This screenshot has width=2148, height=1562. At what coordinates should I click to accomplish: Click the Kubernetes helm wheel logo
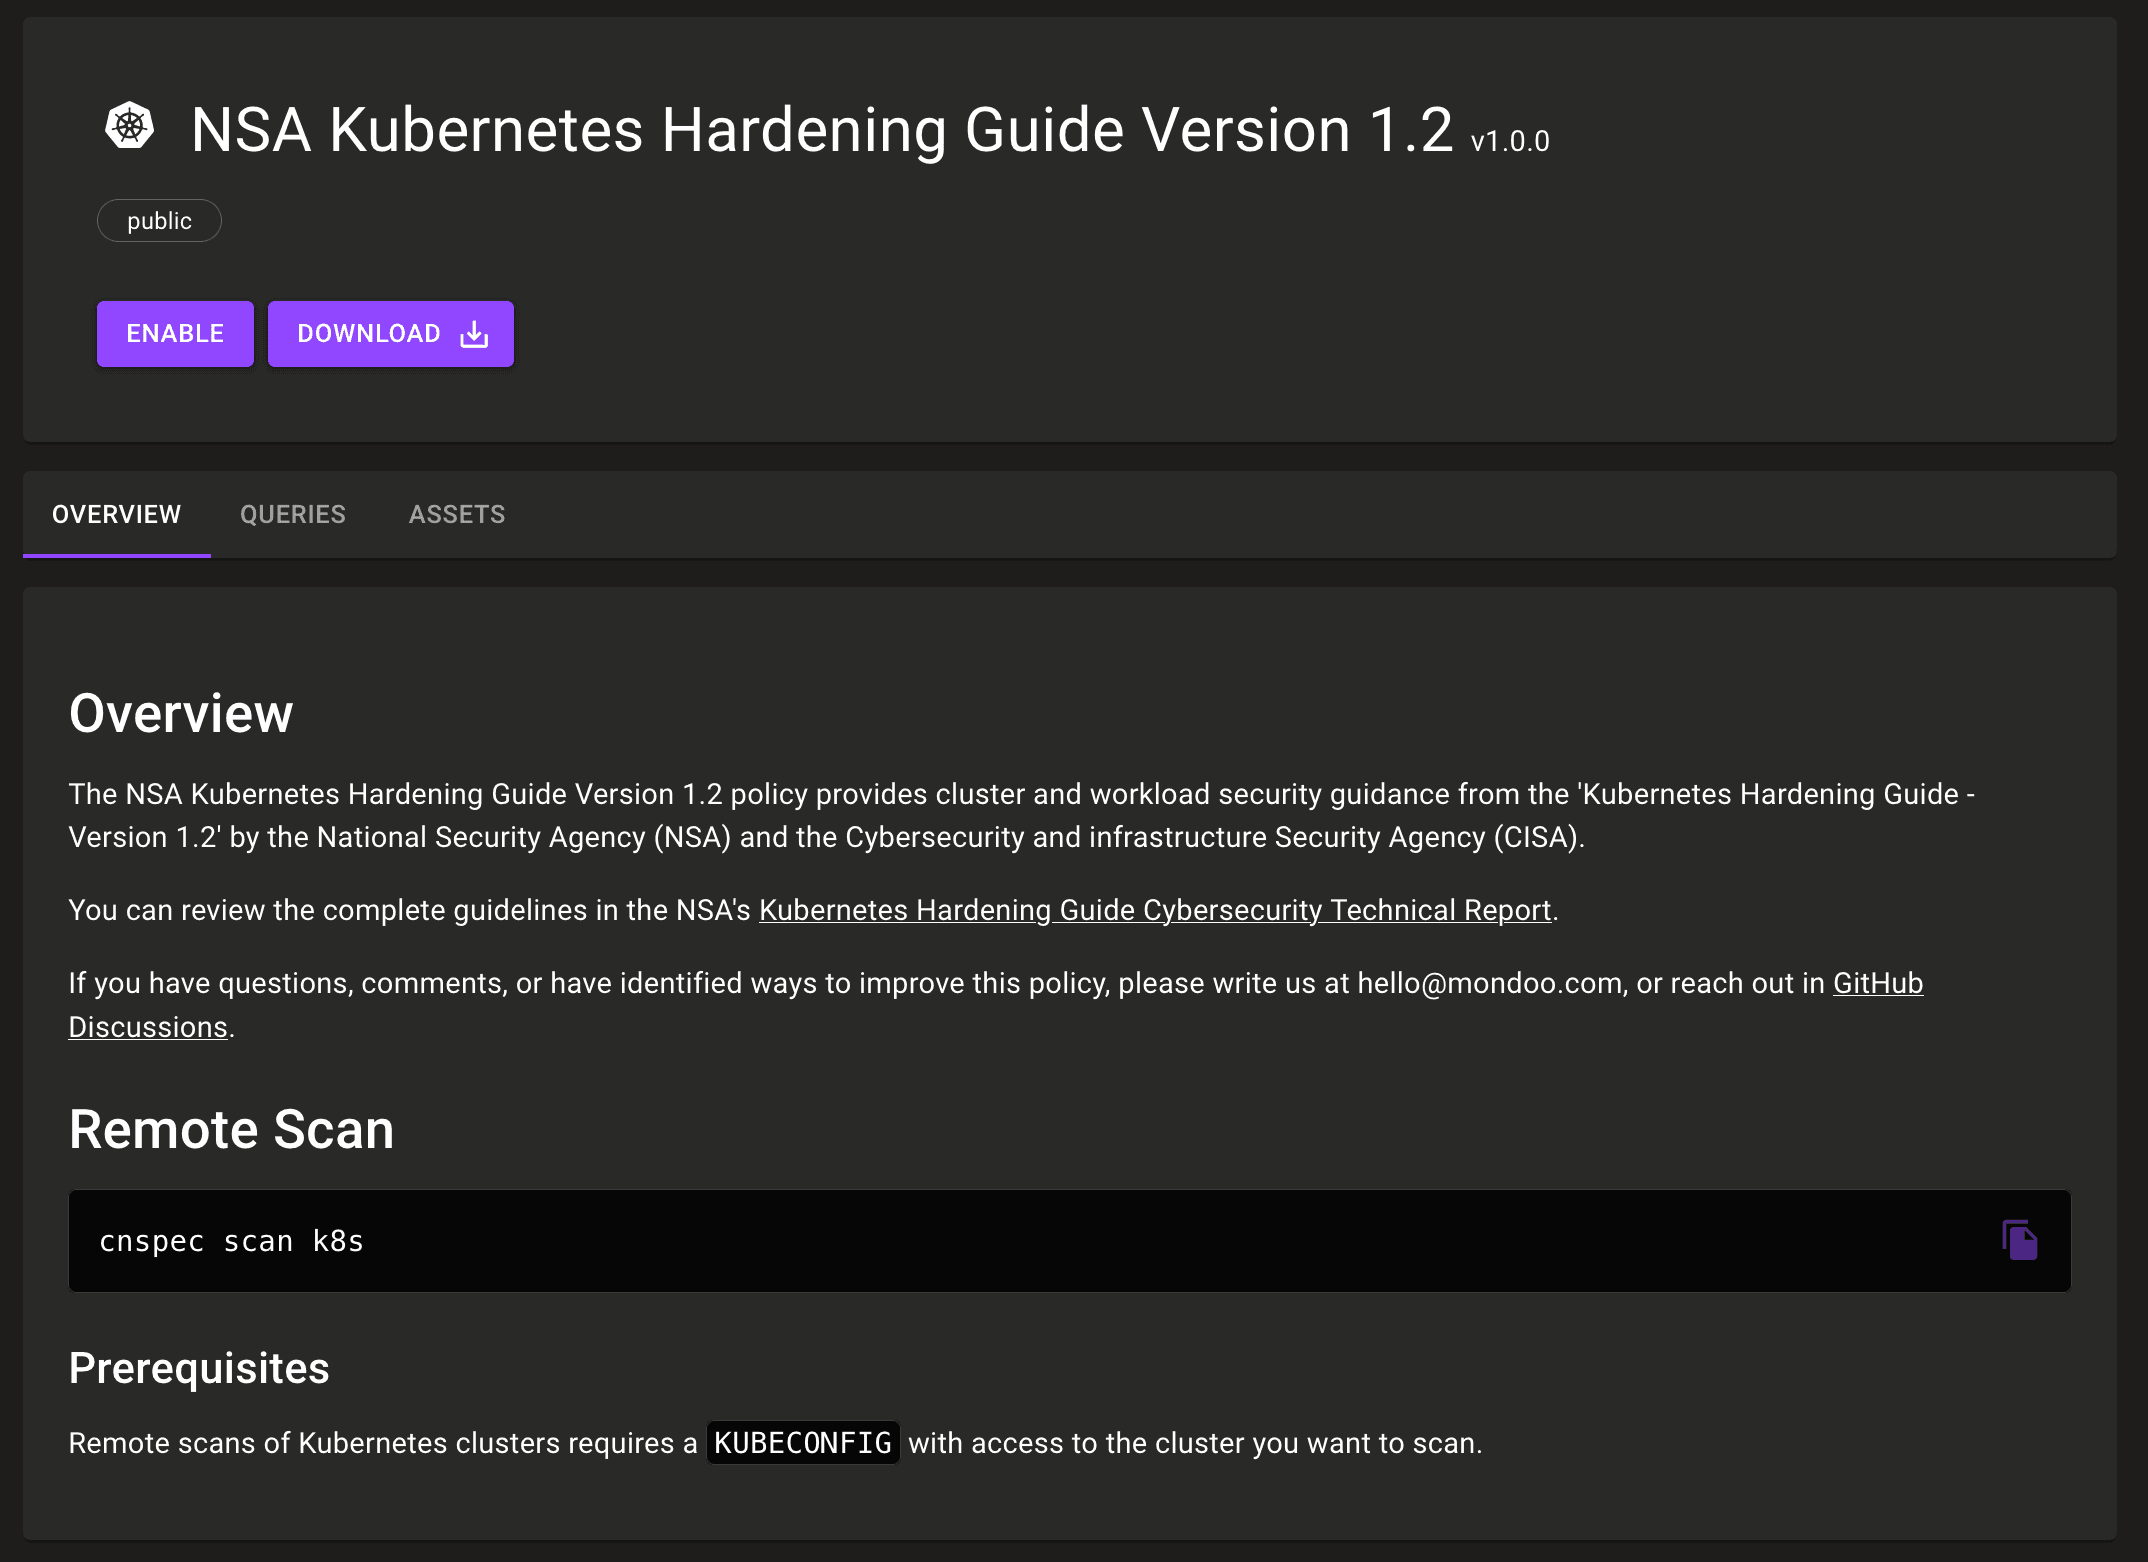(x=130, y=127)
